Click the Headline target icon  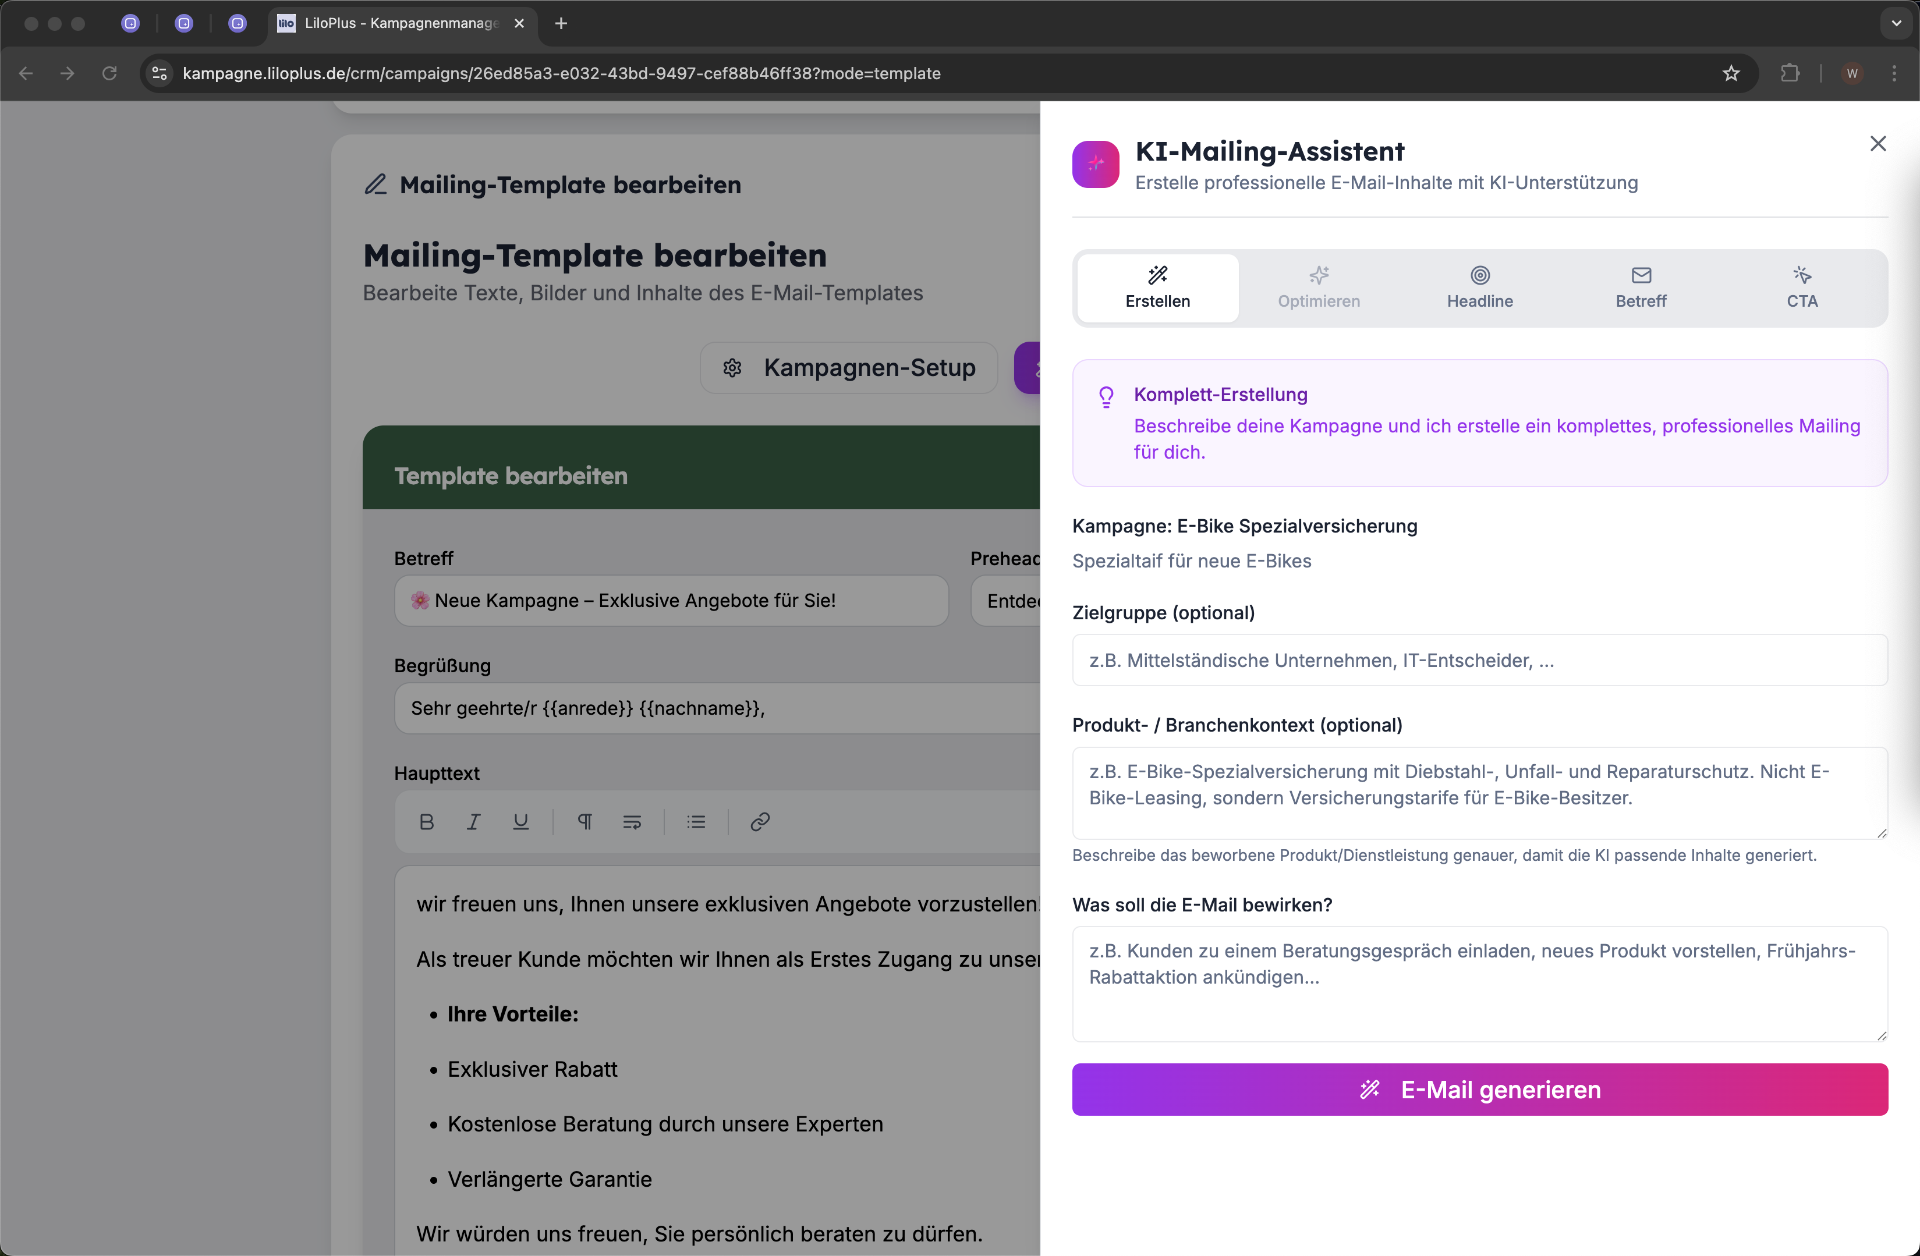(x=1479, y=275)
